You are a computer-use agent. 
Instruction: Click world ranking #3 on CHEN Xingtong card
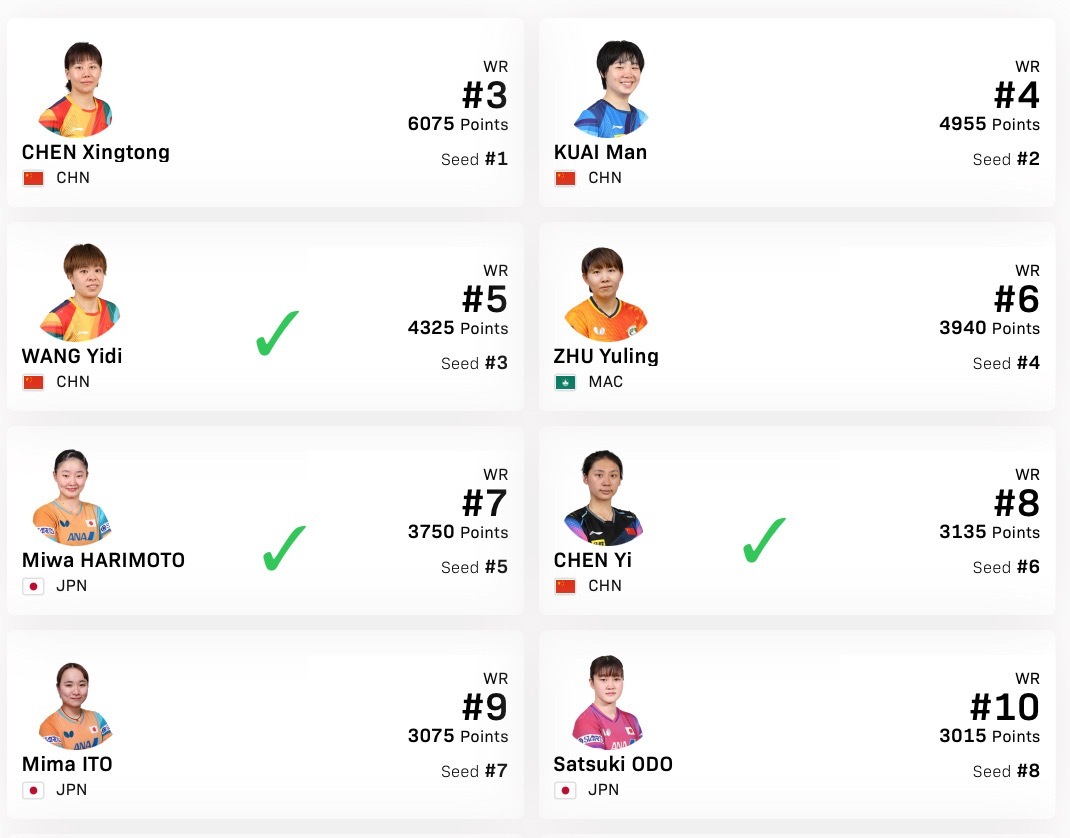point(485,95)
